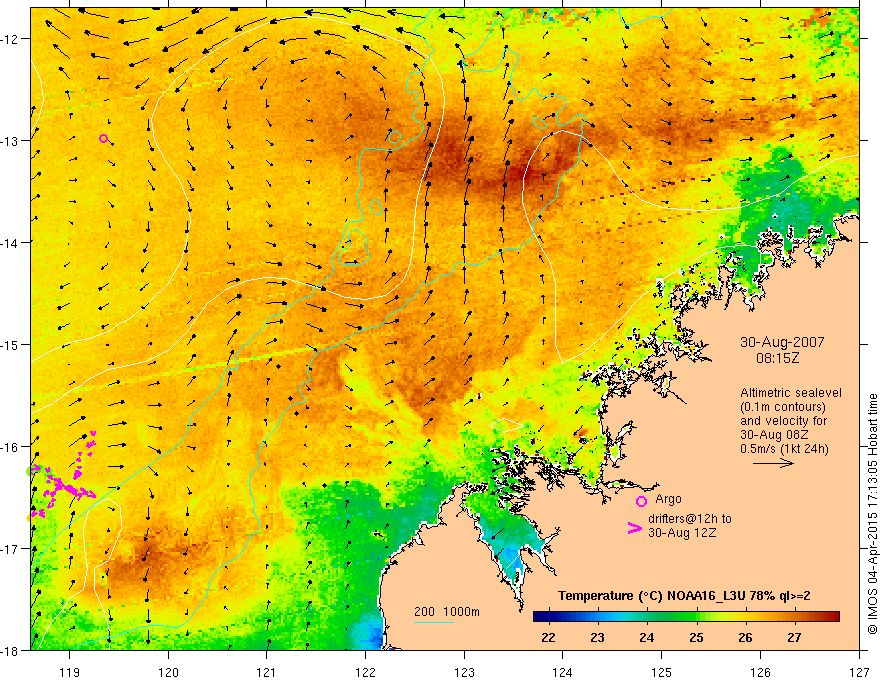Click the longitude axis label 126
The image size is (880, 680).
760,672
